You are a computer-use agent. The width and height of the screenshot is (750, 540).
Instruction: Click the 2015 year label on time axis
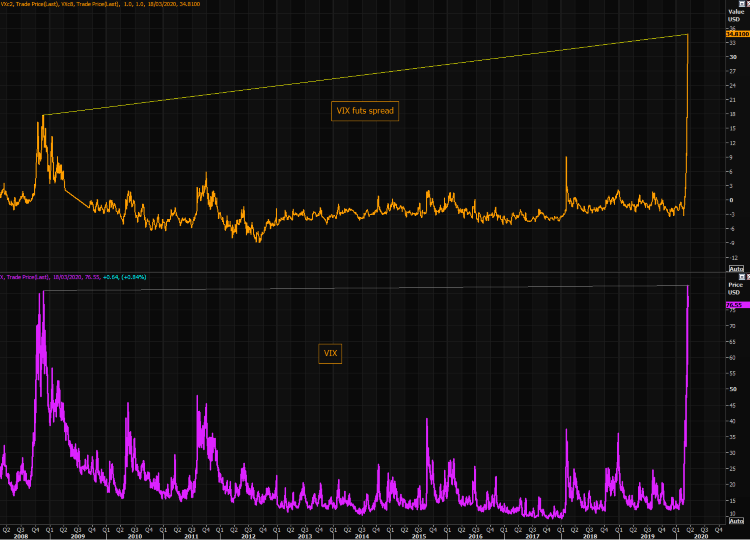(419, 536)
